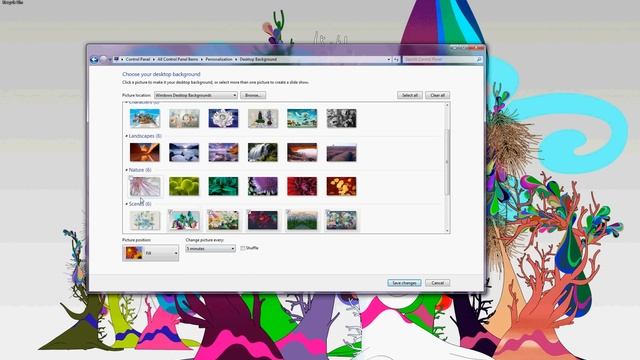Select the lavender field landscape
The height and width of the screenshot is (360, 640).
[x=341, y=153]
